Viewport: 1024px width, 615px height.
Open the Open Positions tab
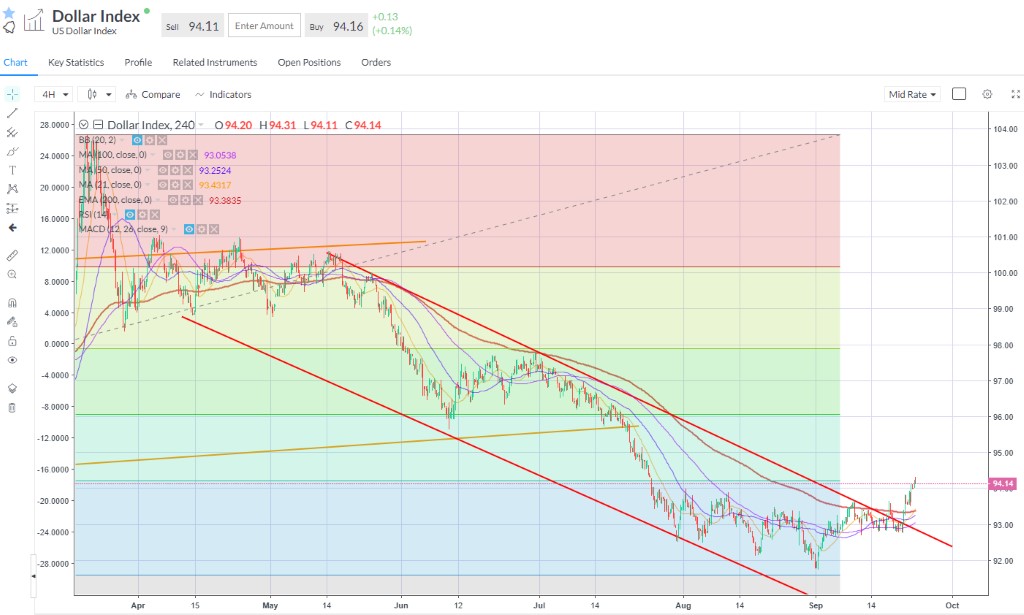pos(310,62)
